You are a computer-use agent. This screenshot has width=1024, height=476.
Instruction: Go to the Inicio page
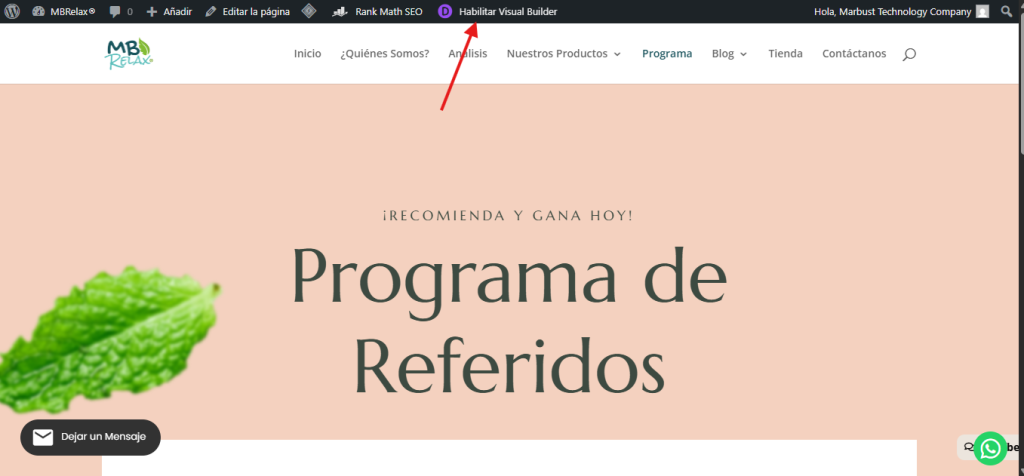point(308,54)
